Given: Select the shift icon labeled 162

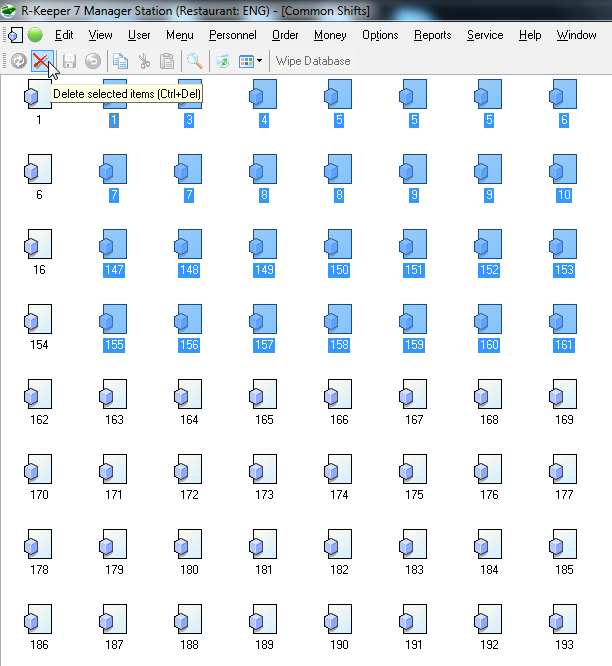Looking at the screenshot, I should [38, 394].
